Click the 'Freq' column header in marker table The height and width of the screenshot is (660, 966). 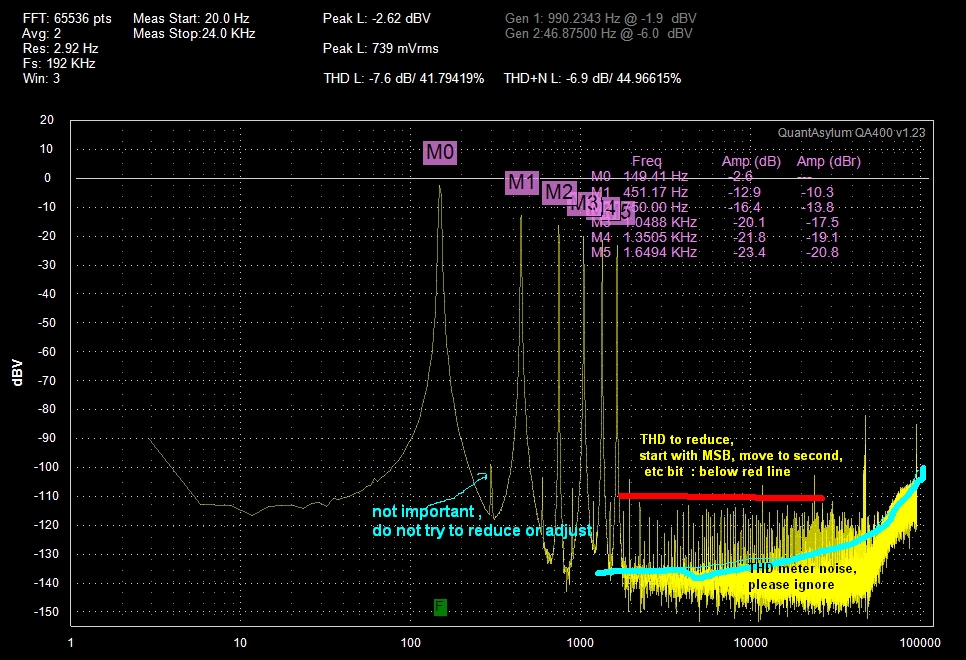[x=646, y=161]
